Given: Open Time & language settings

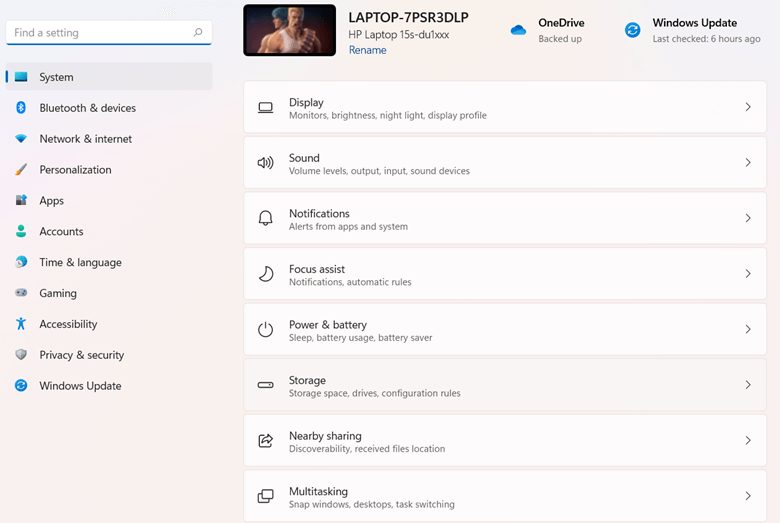Looking at the screenshot, I should pos(109,262).
